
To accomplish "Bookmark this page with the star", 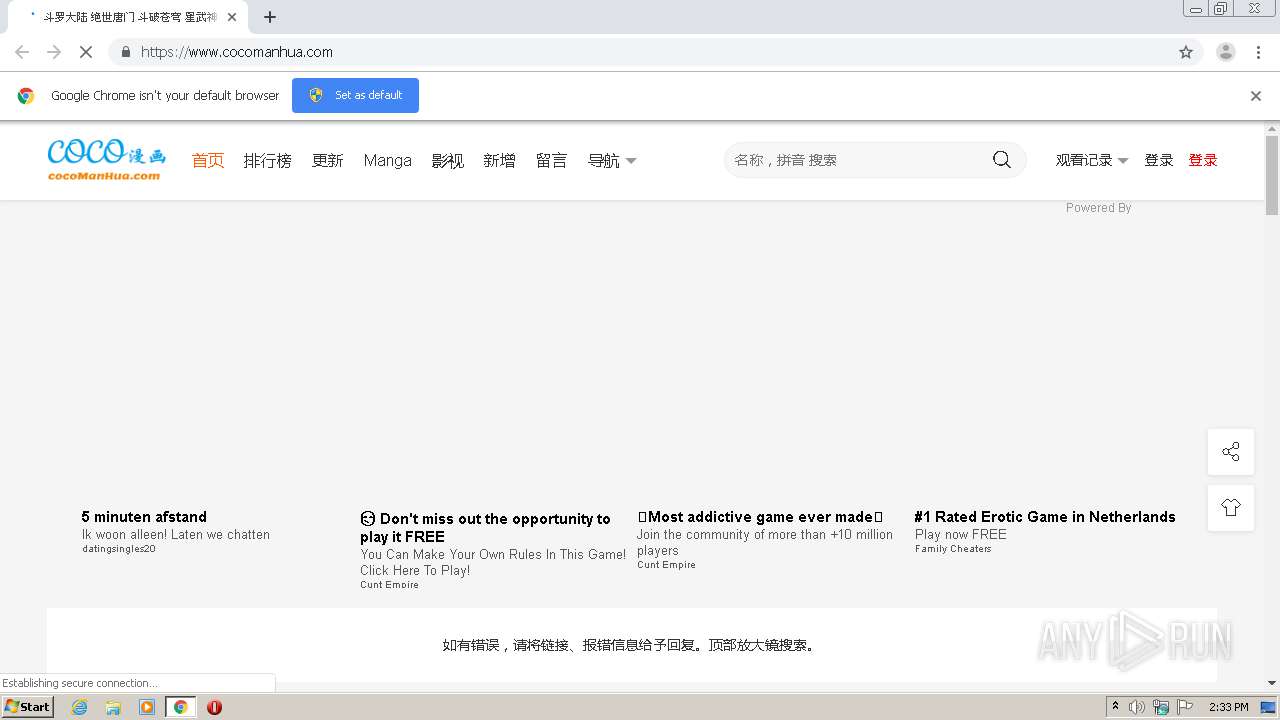I will (1186, 52).
